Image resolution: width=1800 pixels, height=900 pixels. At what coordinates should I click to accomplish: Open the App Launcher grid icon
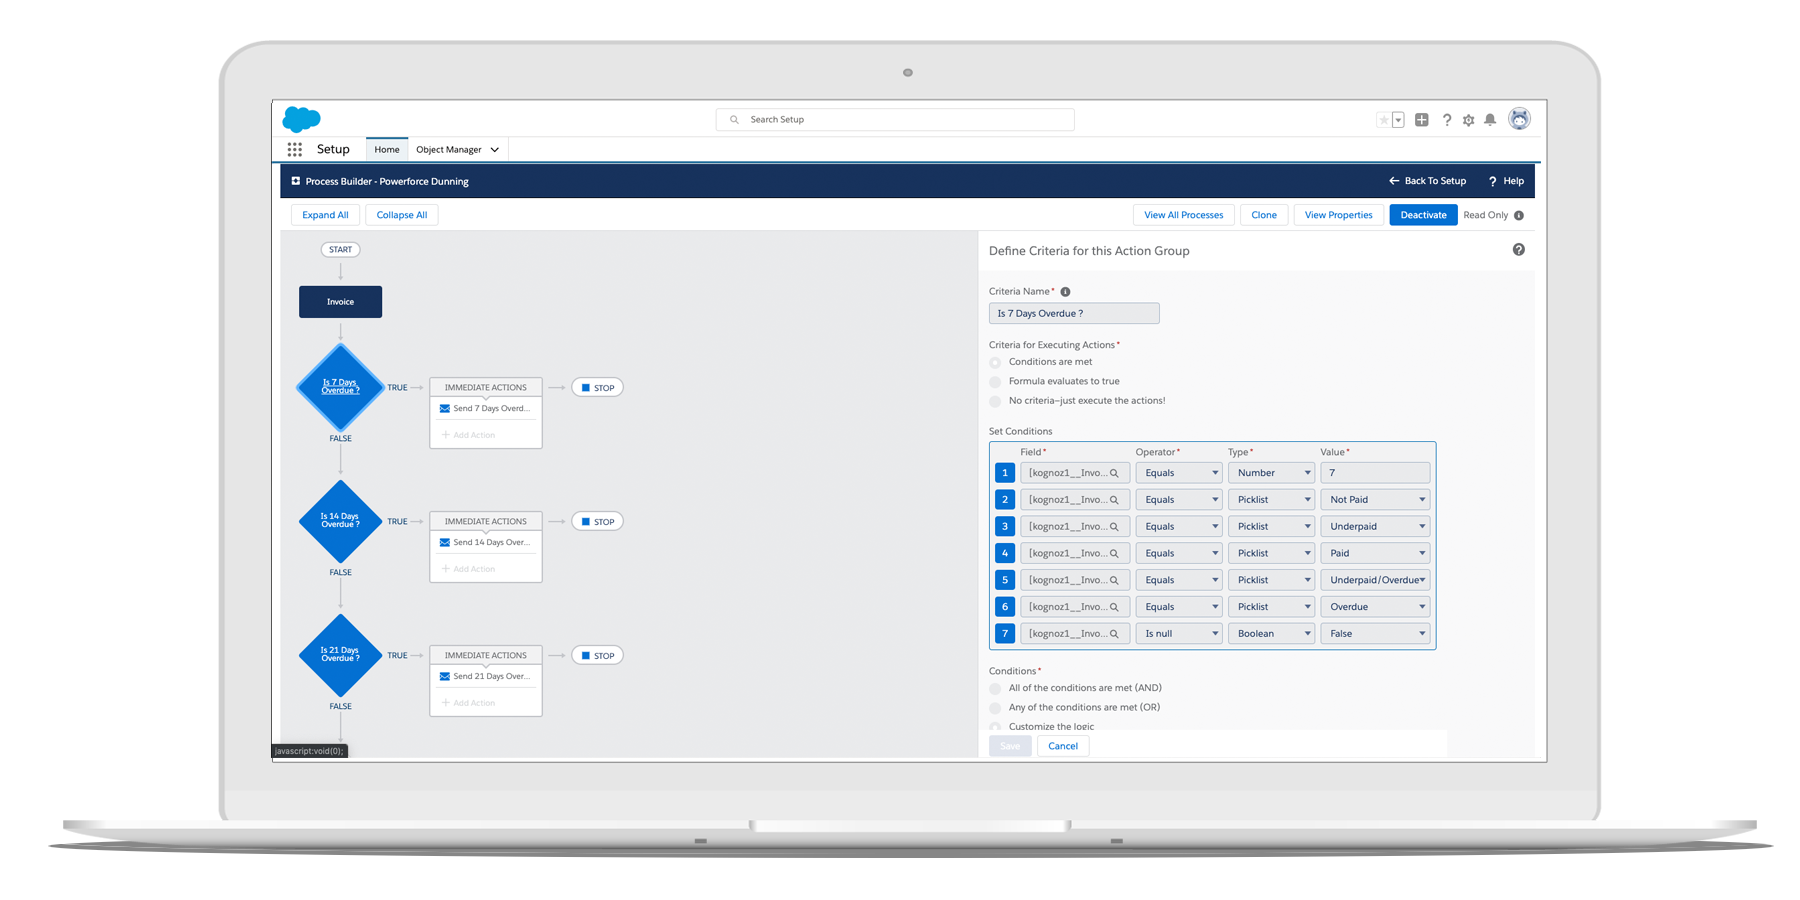(x=294, y=149)
